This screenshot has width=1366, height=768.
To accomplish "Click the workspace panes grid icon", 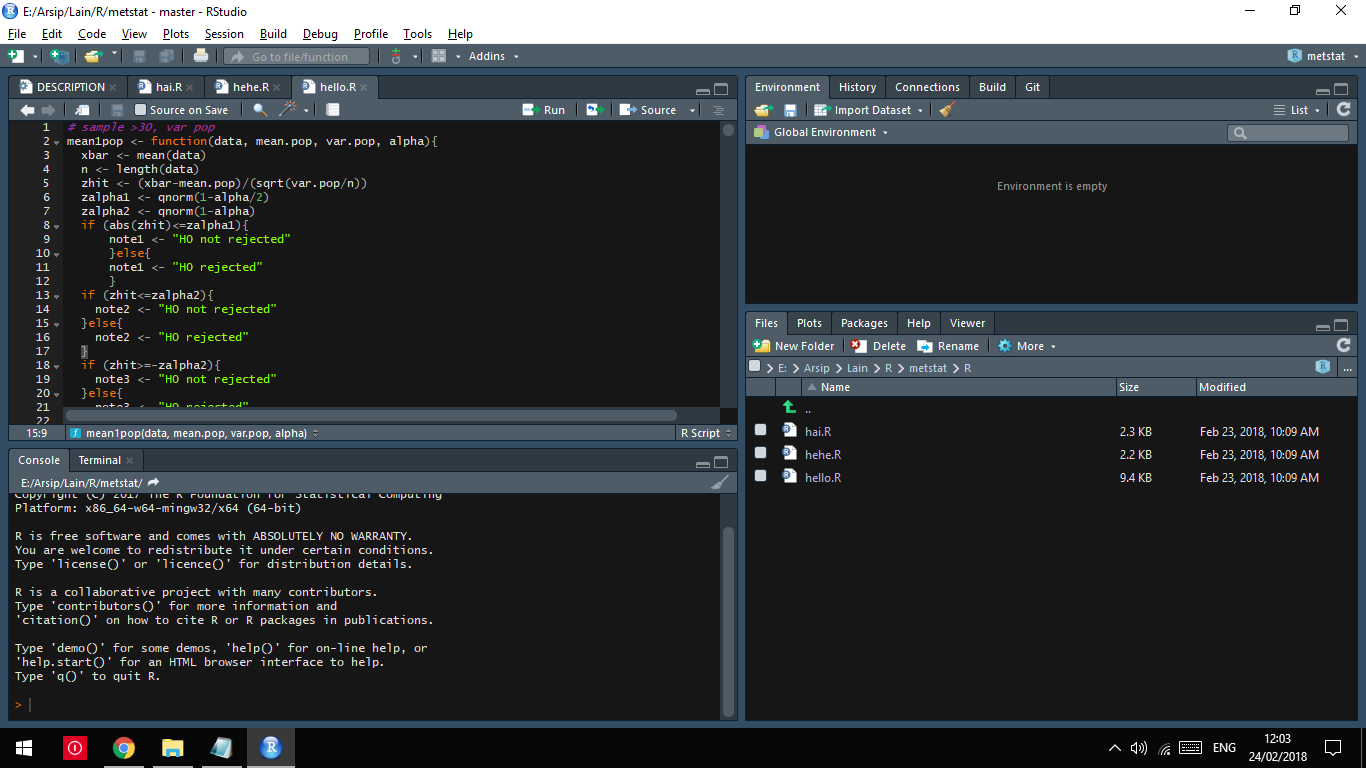I will [x=438, y=56].
